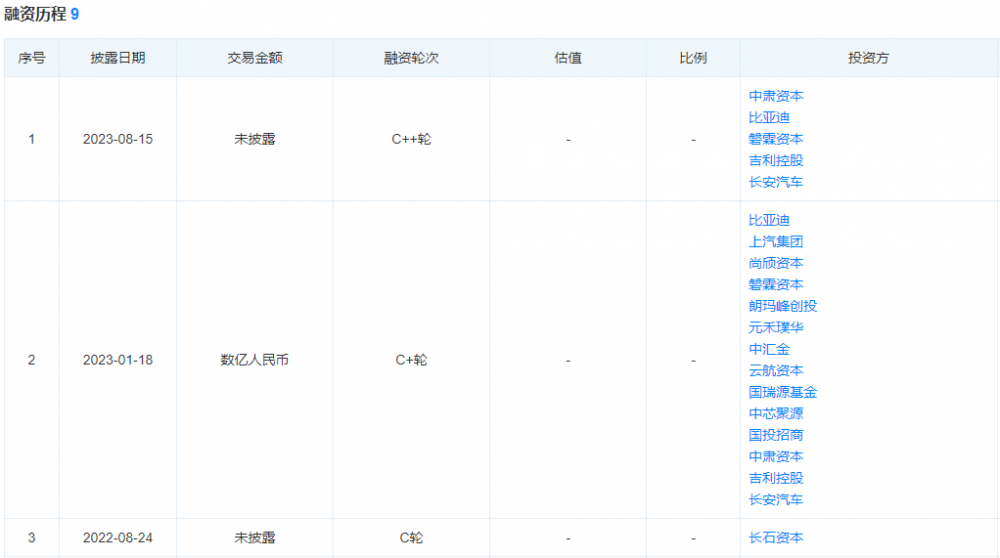Open 中肃资本 investor link in row 1
This screenshot has height=558, width=1000.
click(776, 96)
